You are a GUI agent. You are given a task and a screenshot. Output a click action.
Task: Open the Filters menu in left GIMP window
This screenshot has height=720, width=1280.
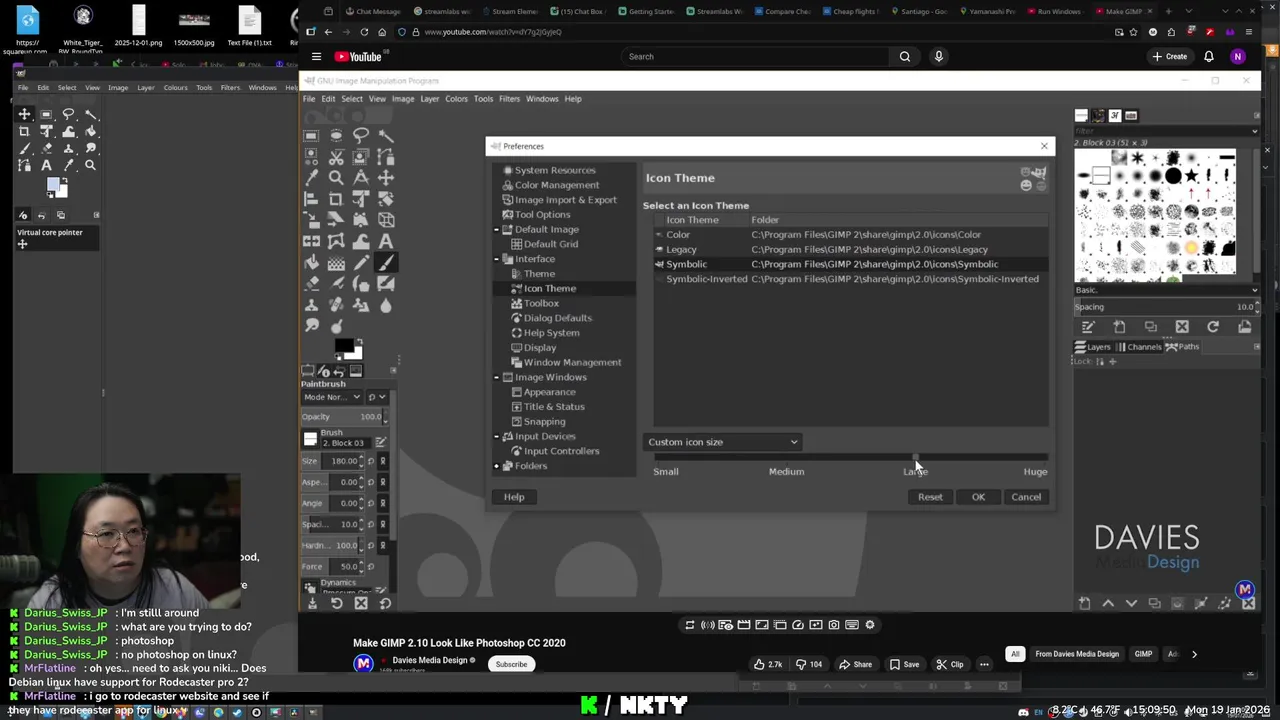click(230, 87)
